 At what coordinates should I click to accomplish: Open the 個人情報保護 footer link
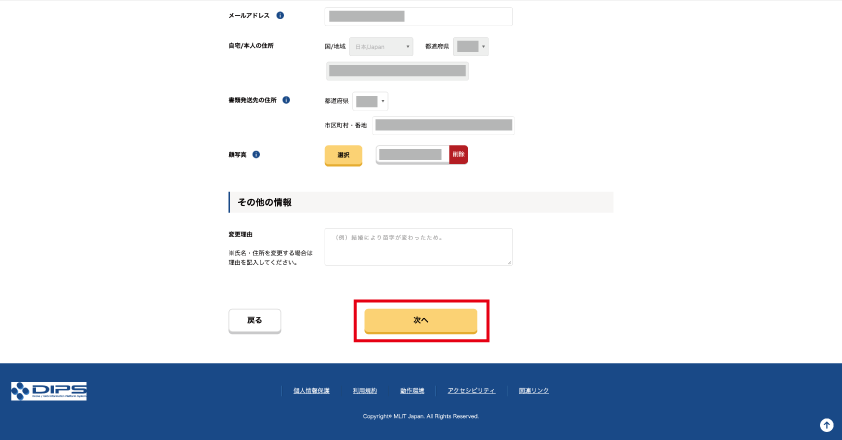(311, 391)
